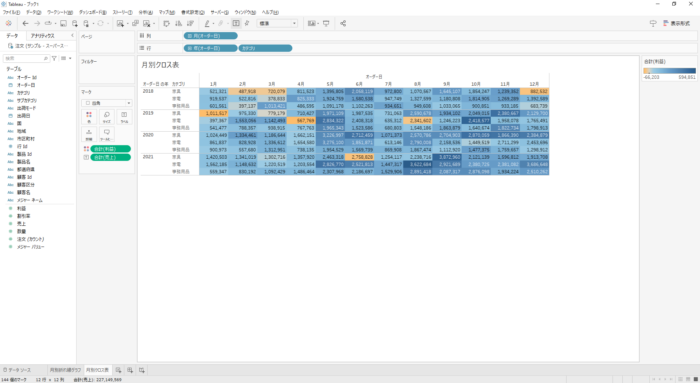The width and height of the screenshot is (700, 383).
Task: Switch to the アナリティクス tab
Action: pyautogui.click(x=42, y=36)
